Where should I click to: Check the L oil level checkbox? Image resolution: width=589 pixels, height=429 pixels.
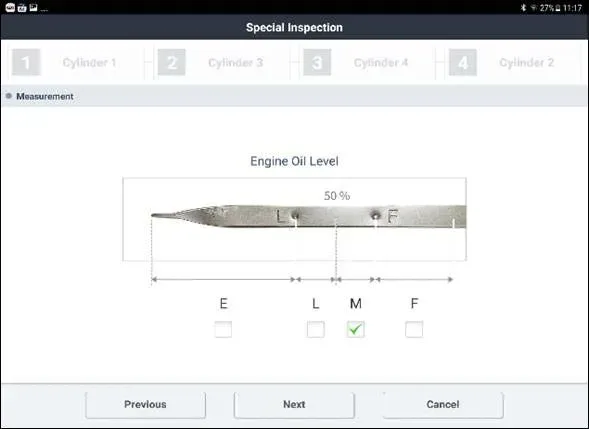pyautogui.click(x=316, y=329)
